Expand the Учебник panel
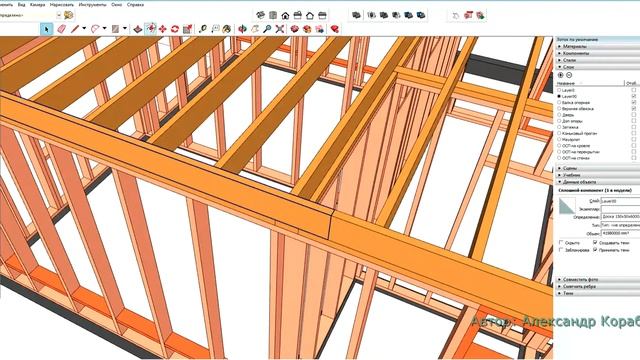The width and height of the screenshot is (640, 360). [598, 175]
